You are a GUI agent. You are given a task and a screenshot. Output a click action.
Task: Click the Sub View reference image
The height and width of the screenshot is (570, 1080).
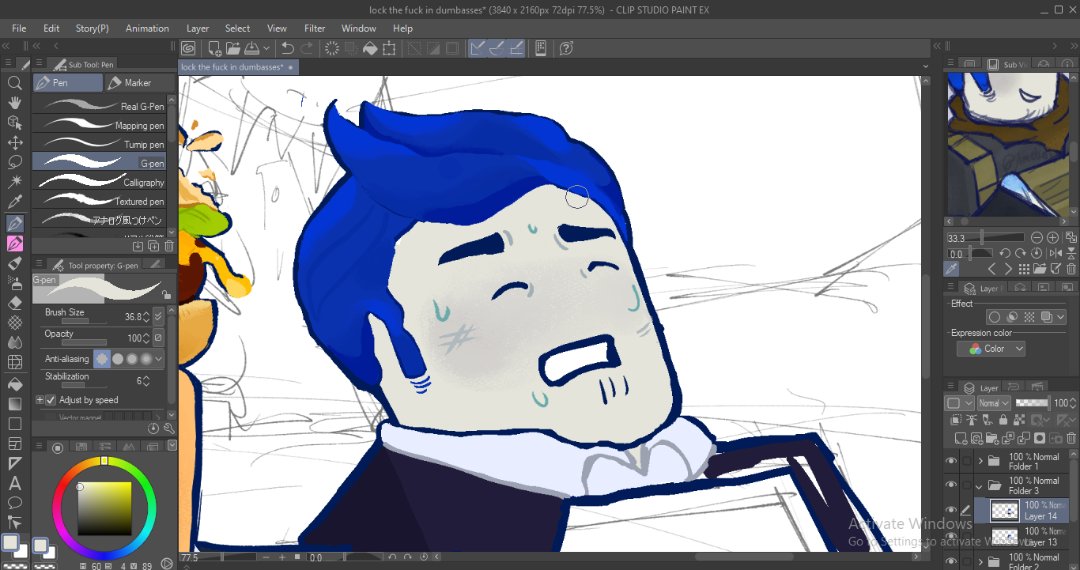pos(1008,145)
